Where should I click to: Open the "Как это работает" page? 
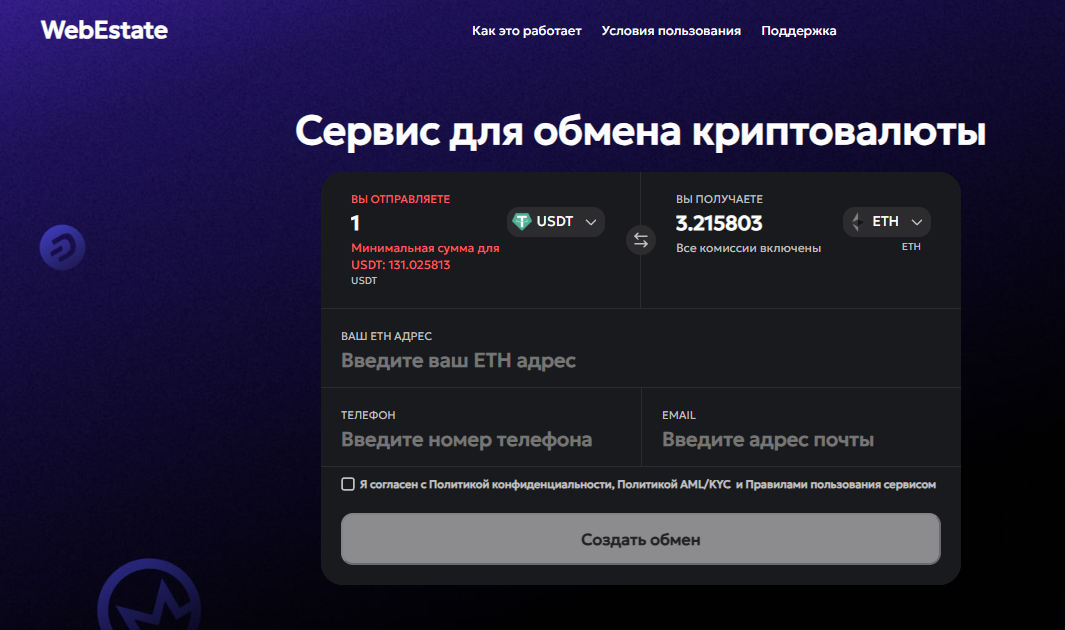526,31
